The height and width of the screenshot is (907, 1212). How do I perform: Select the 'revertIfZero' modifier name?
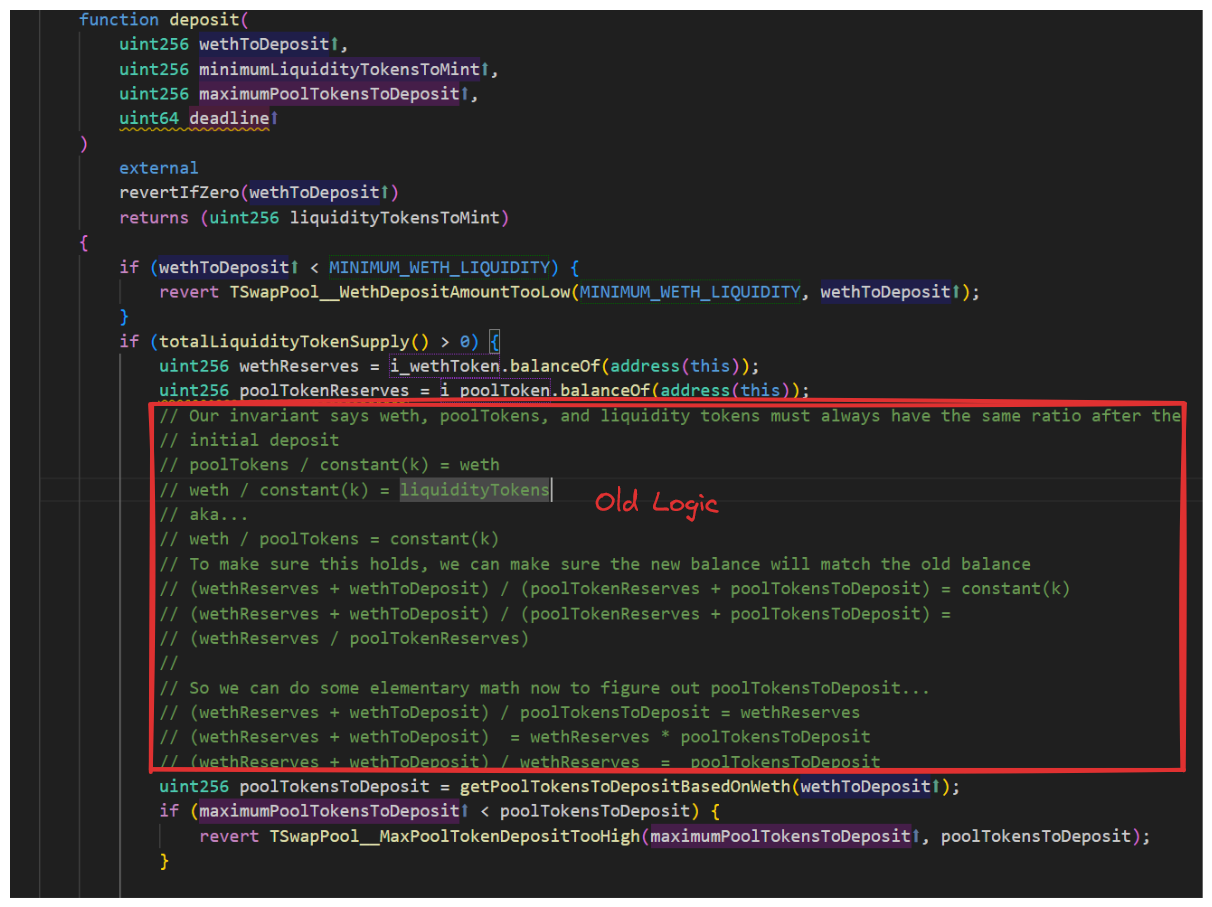click(179, 192)
